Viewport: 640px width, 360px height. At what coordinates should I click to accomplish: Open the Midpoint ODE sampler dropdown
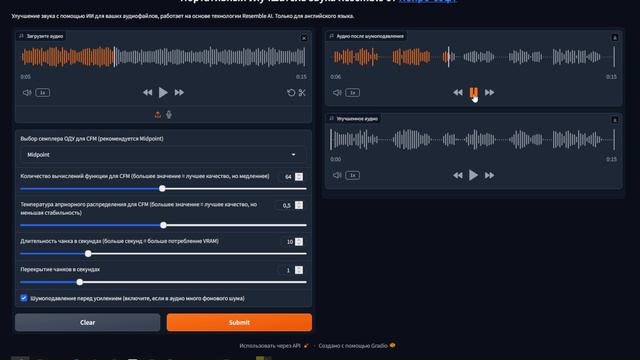163,155
